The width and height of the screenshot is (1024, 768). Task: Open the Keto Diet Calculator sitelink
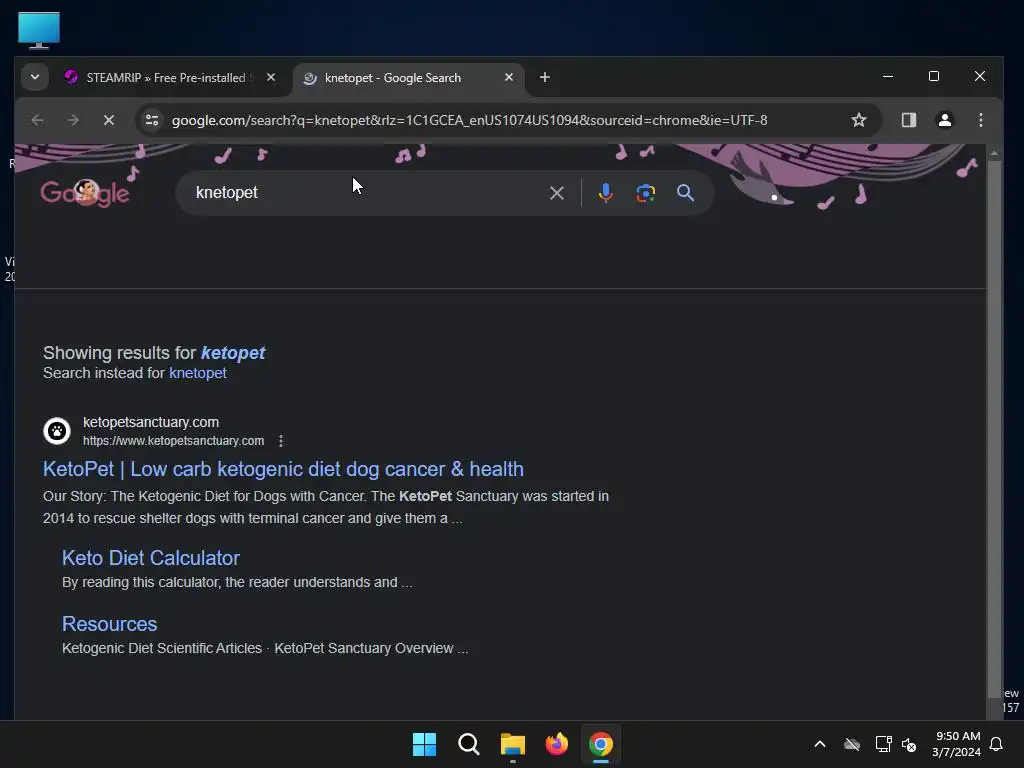pos(151,558)
